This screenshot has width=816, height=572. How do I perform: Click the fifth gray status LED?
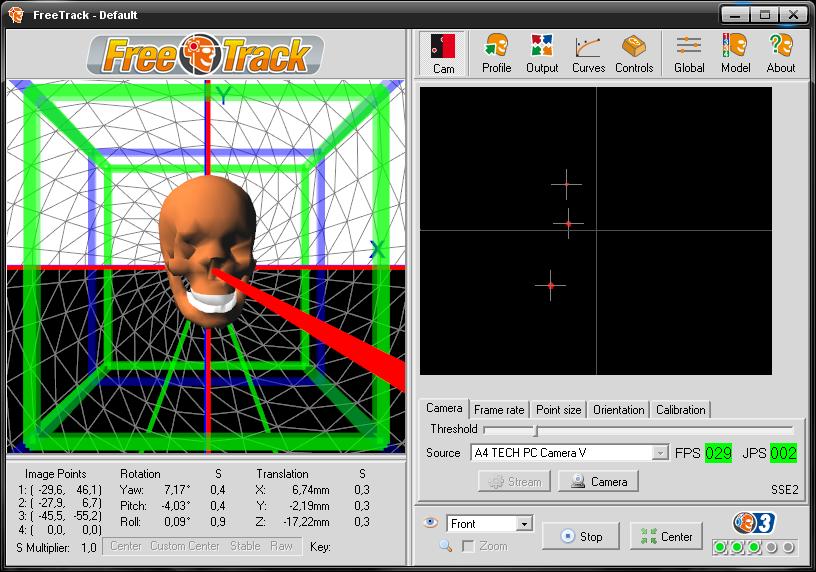[x=788, y=547]
